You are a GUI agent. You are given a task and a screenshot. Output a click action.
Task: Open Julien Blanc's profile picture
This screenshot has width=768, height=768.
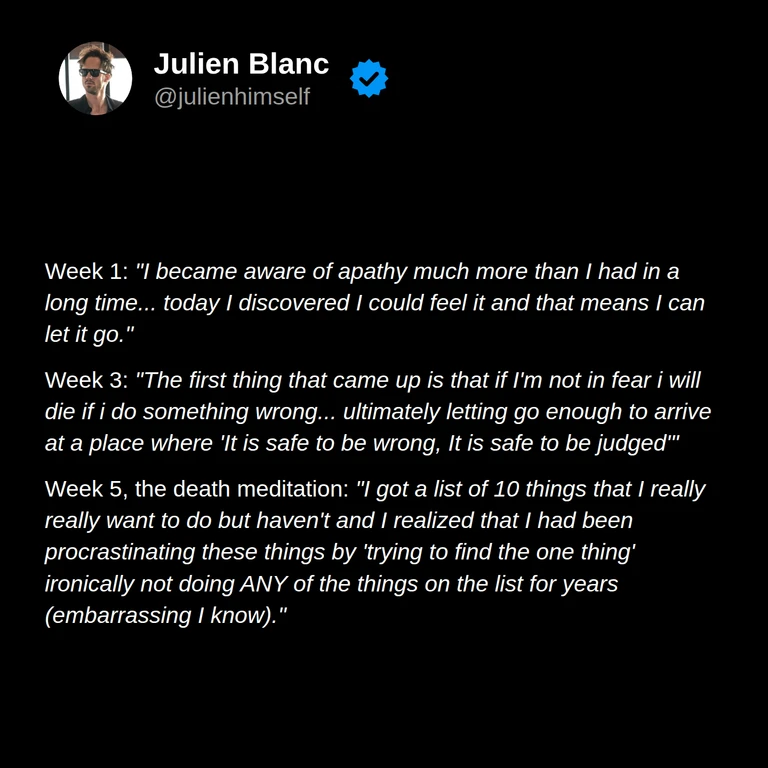(x=95, y=78)
